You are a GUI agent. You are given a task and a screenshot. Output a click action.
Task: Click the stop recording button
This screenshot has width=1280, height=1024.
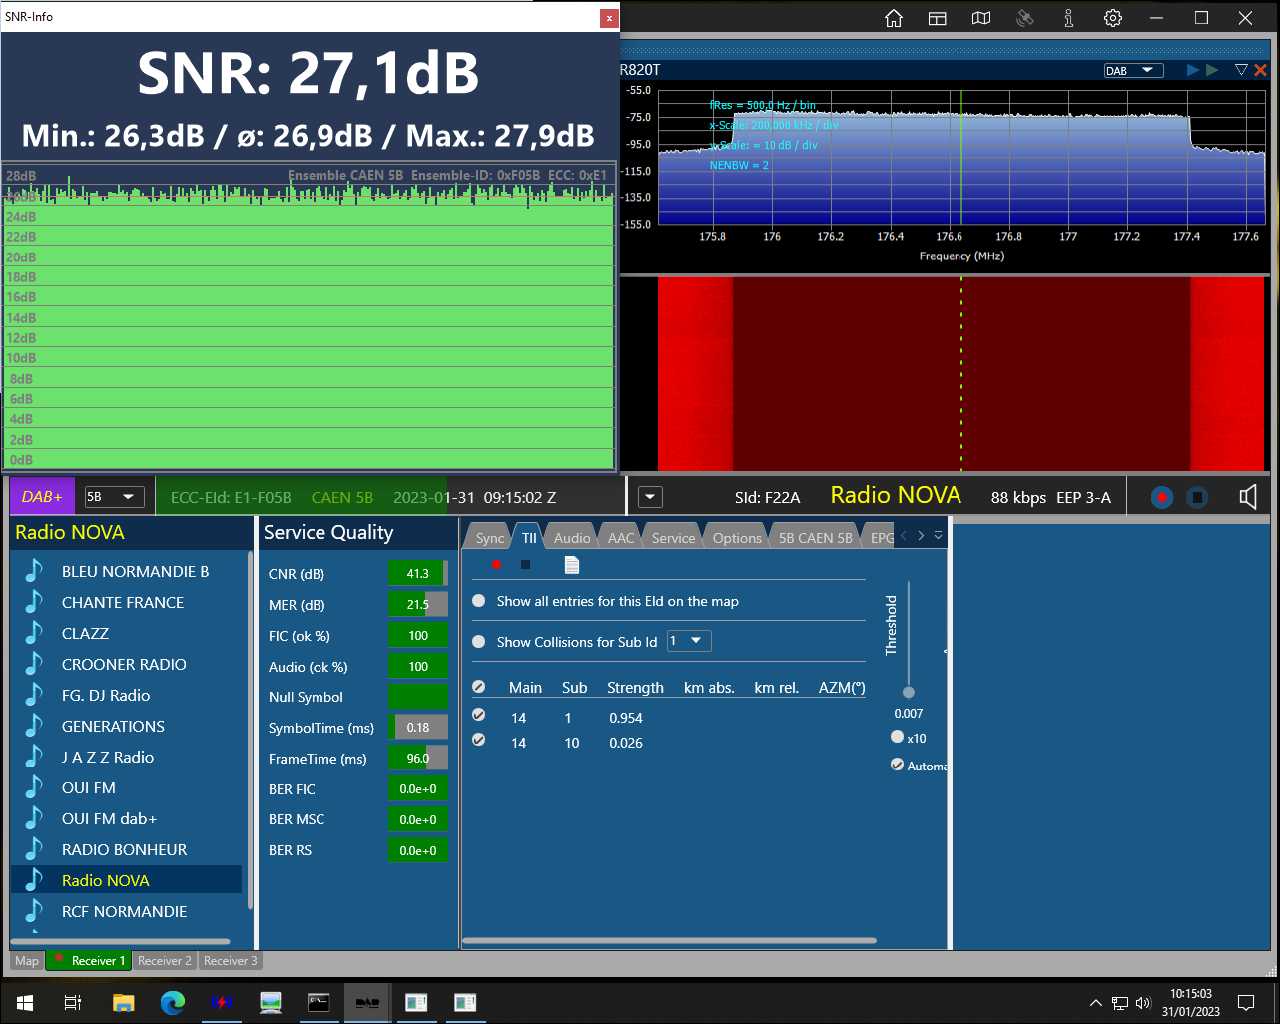point(1197,497)
